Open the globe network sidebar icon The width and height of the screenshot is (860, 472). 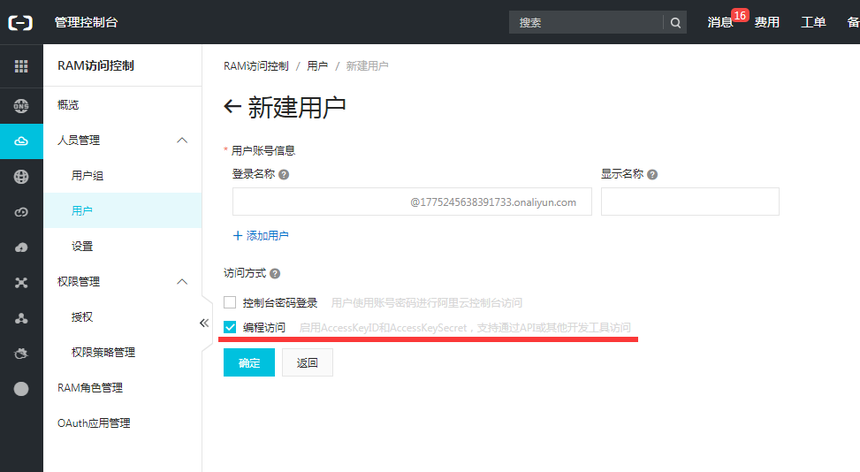coord(21,177)
